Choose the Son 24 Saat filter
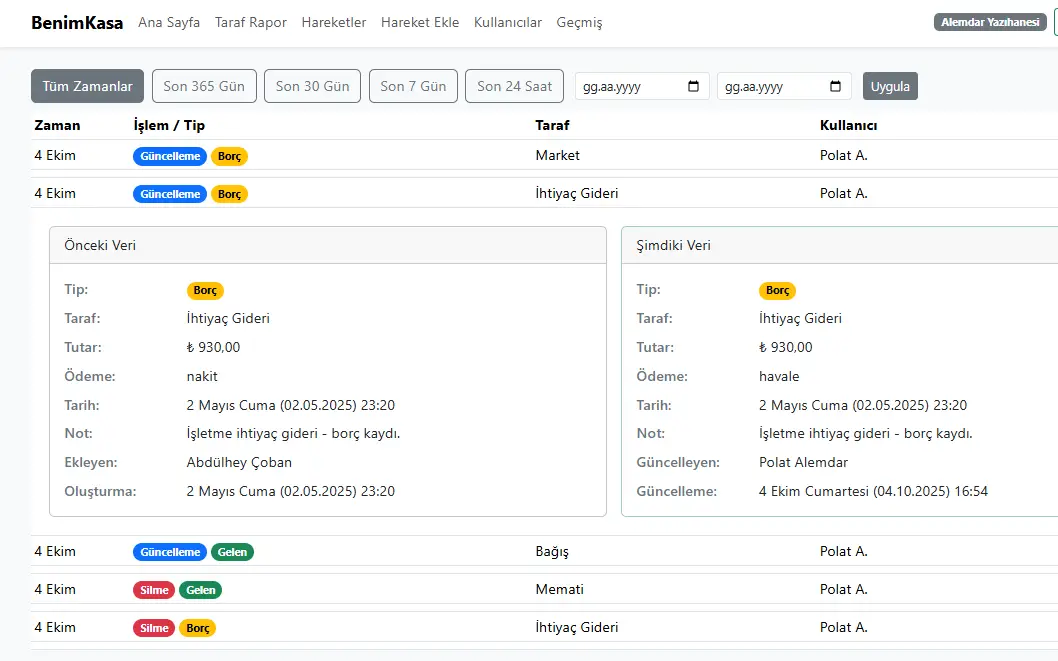Image resolution: width=1058 pixels, height=661 pixels. point(514,86)
